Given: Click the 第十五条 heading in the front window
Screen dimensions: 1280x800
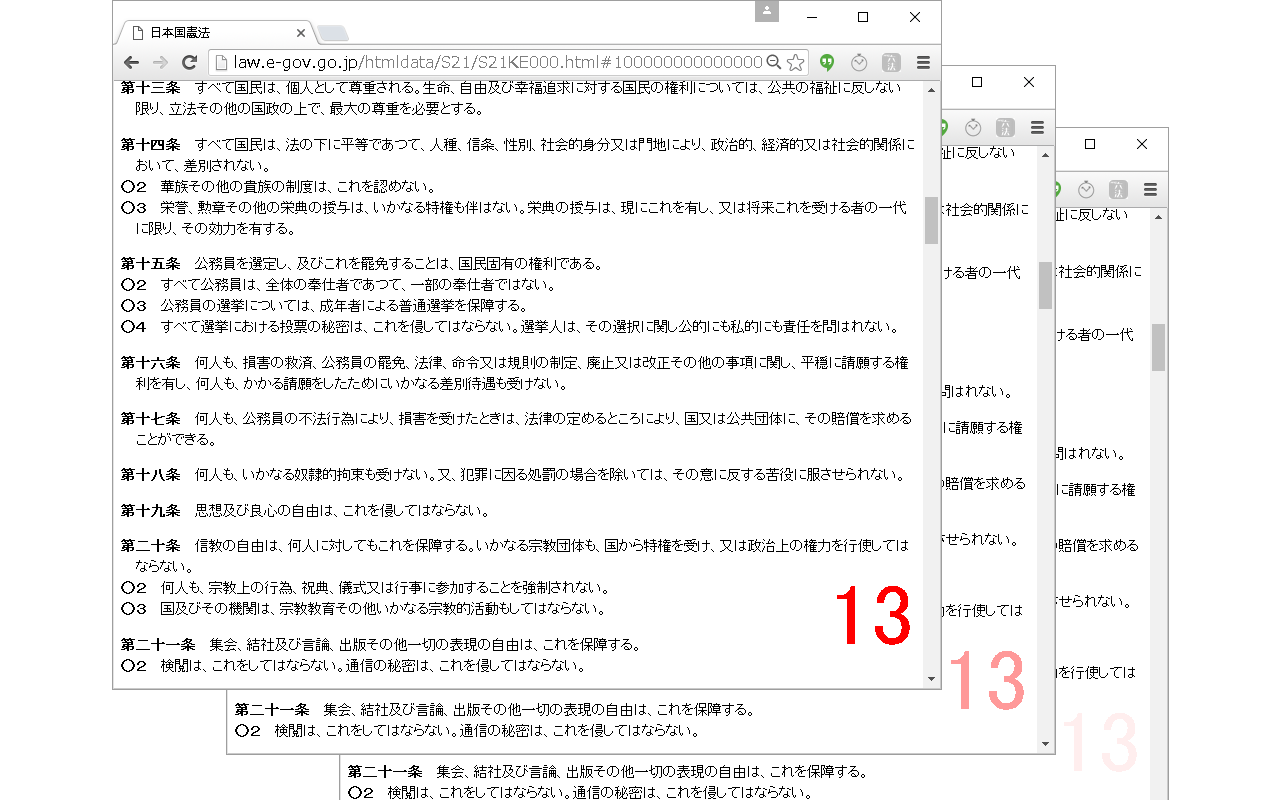Looking at the screenshot, I should [151, 264].
